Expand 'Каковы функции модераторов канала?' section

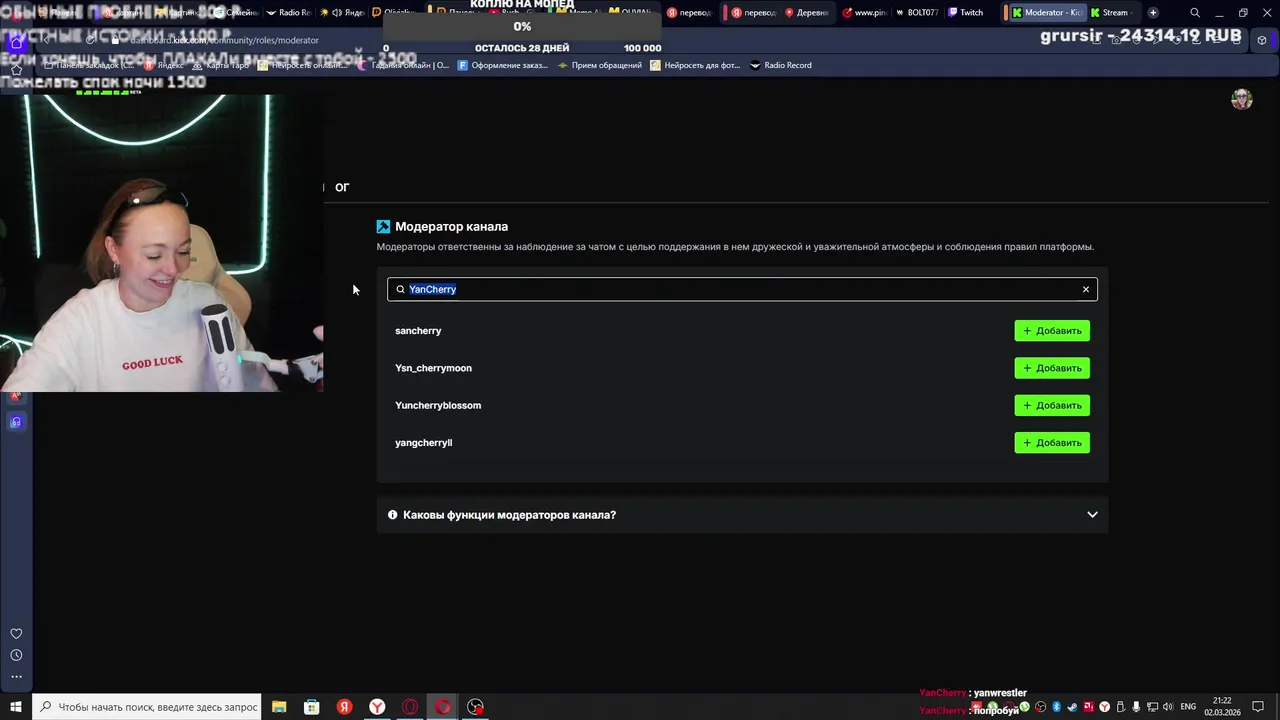(742, 515)
